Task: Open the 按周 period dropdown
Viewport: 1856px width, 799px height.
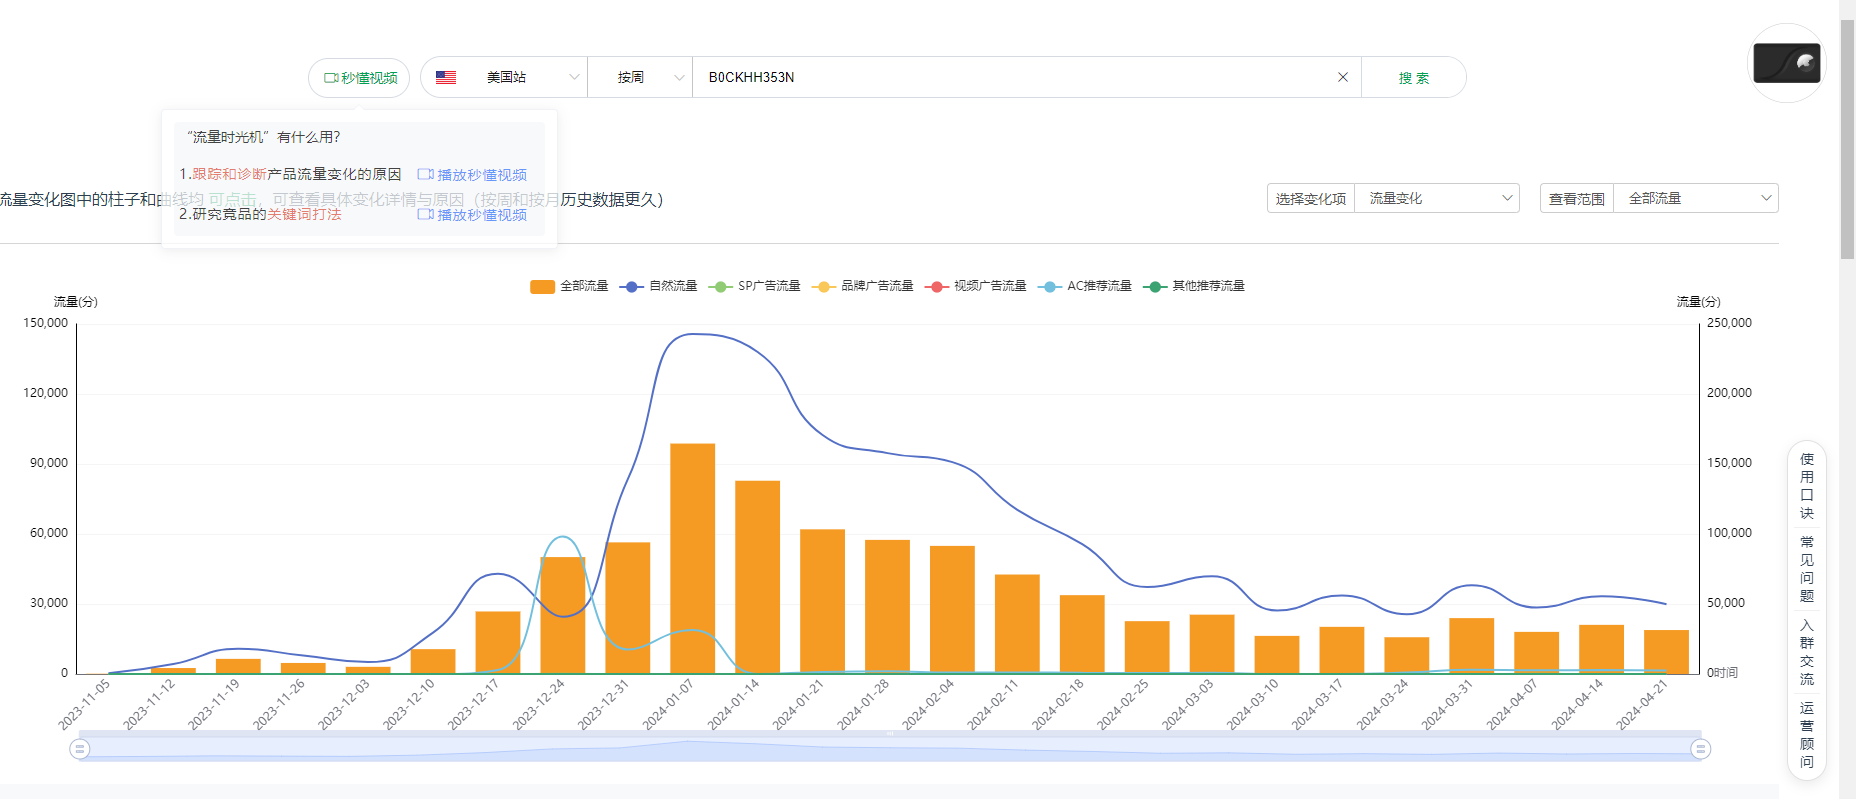Action: 640,77
